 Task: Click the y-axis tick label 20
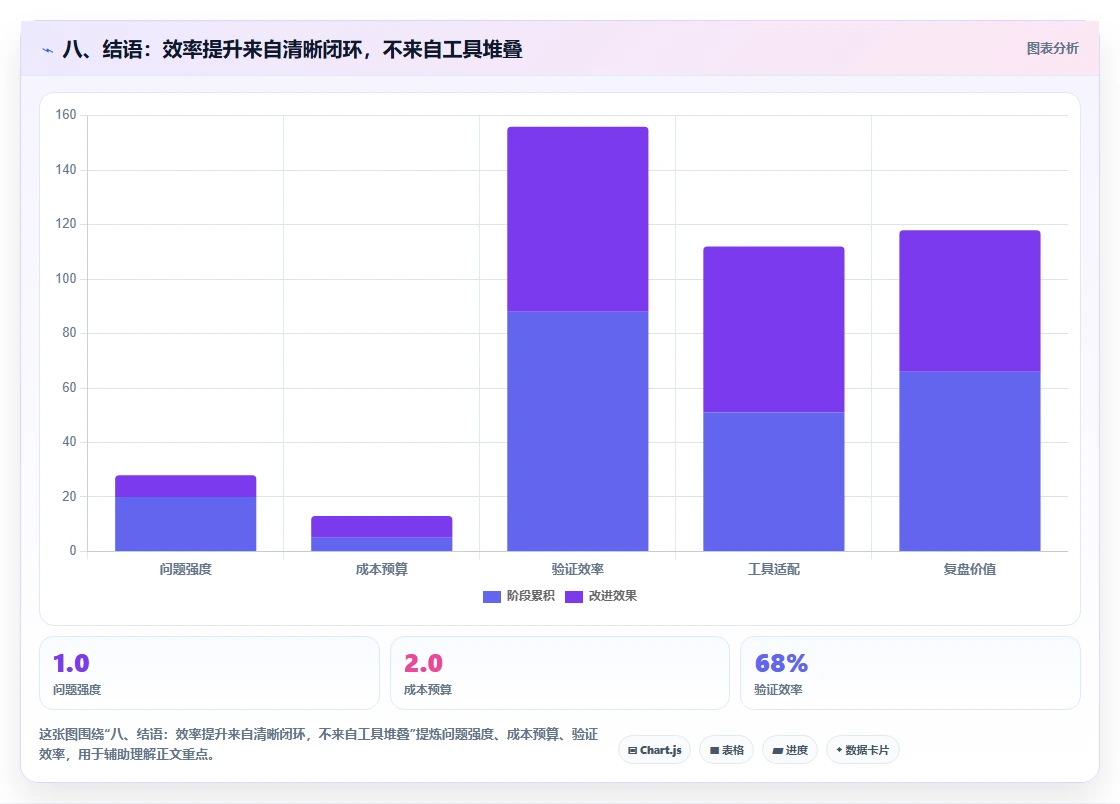(69, 496)
